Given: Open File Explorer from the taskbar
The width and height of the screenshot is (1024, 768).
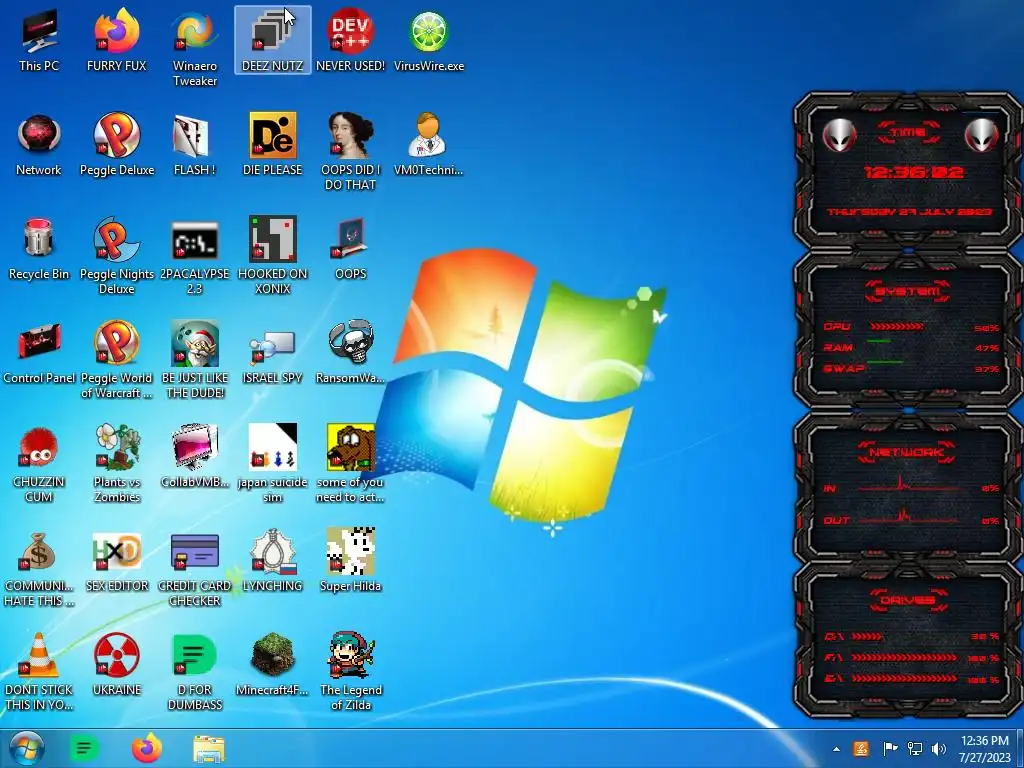Looking at the screenshot, I should point(209,749).
